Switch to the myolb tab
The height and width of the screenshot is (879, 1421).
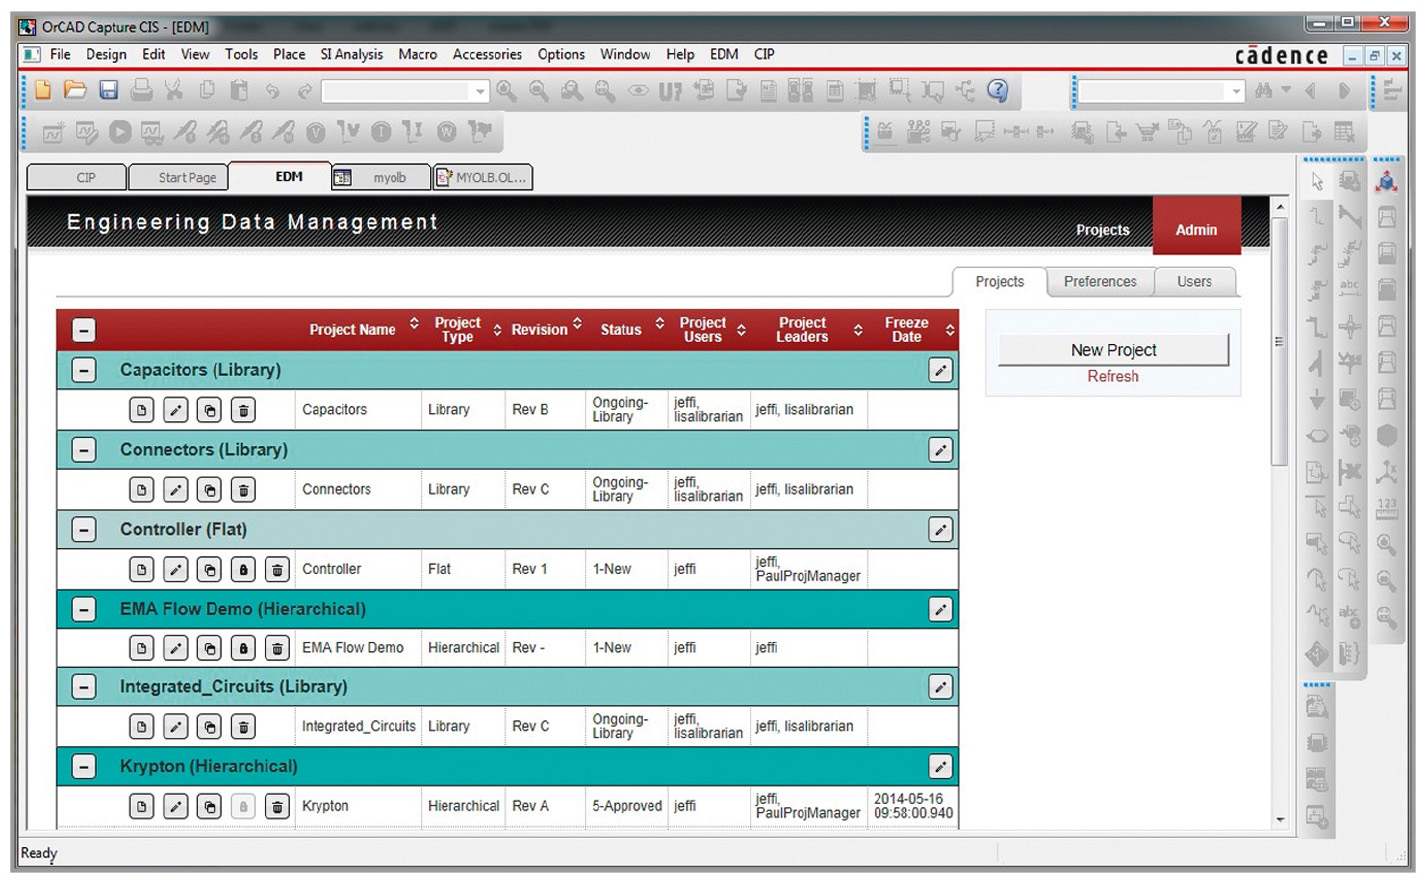point(380,178)
